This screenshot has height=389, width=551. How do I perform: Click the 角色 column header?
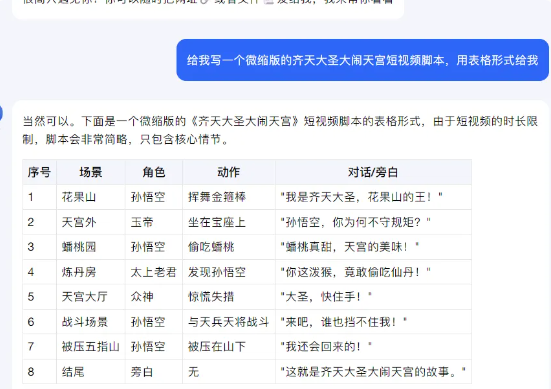tap(154, 172)
